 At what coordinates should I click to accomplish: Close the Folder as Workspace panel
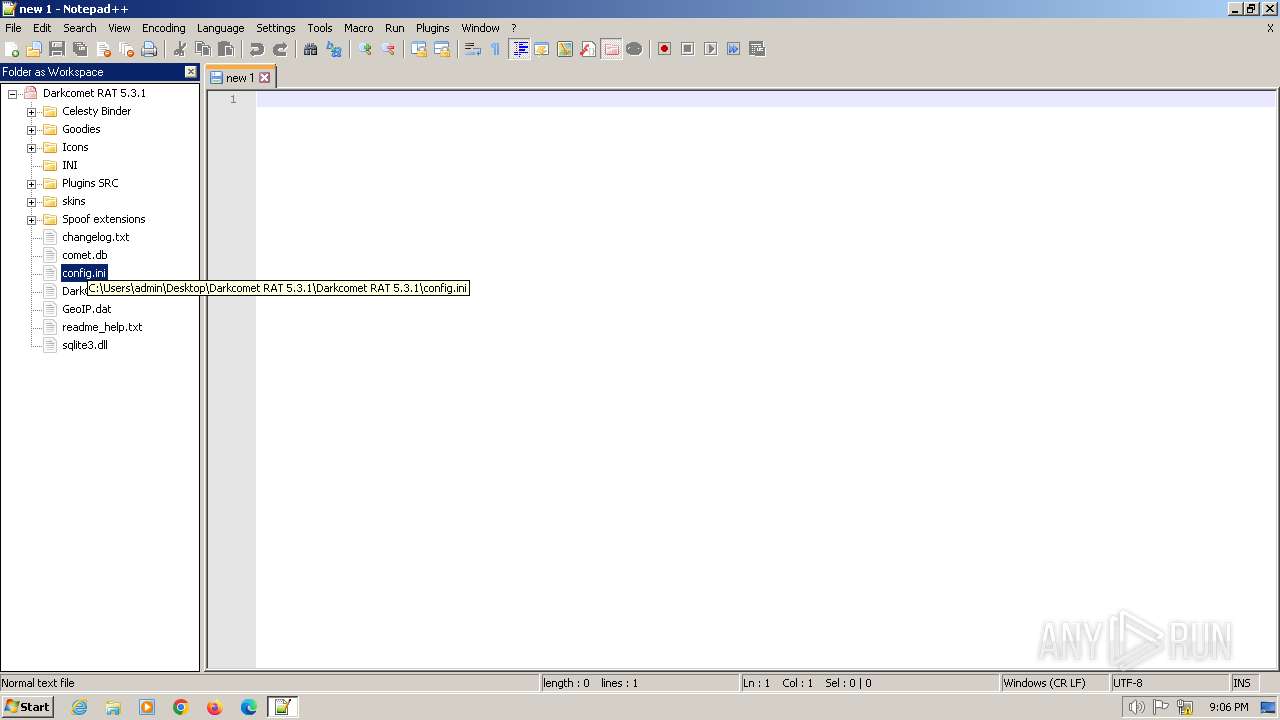point(191,72)
